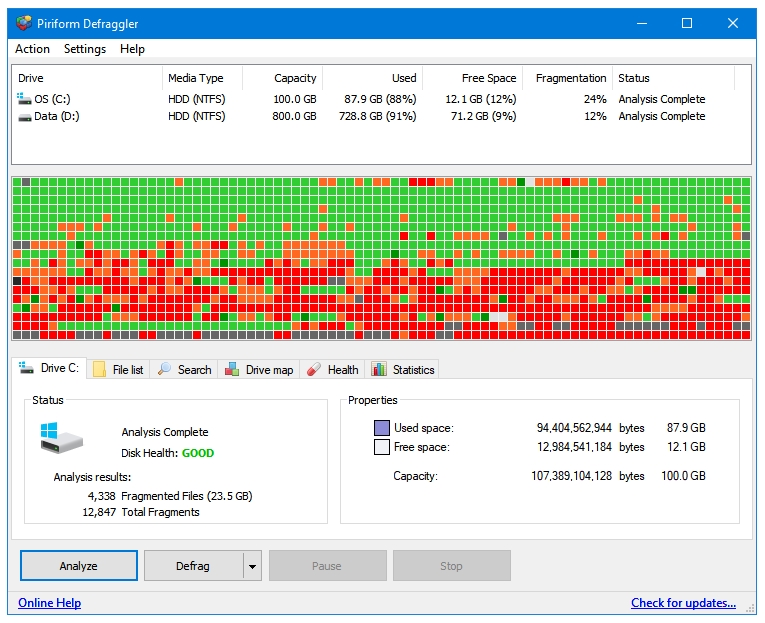The image size is (765, 623).
Task: Sort by the Free Space column header
Action: click(x=473, y=78)
